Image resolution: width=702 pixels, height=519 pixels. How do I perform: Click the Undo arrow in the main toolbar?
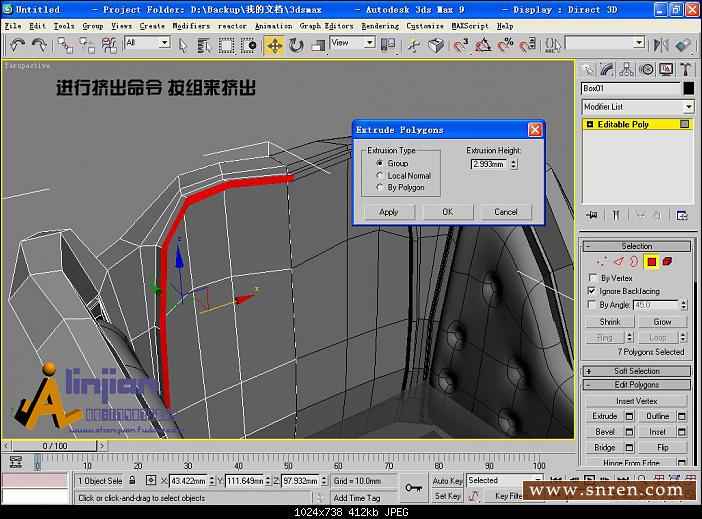click(x=17, y=45)
